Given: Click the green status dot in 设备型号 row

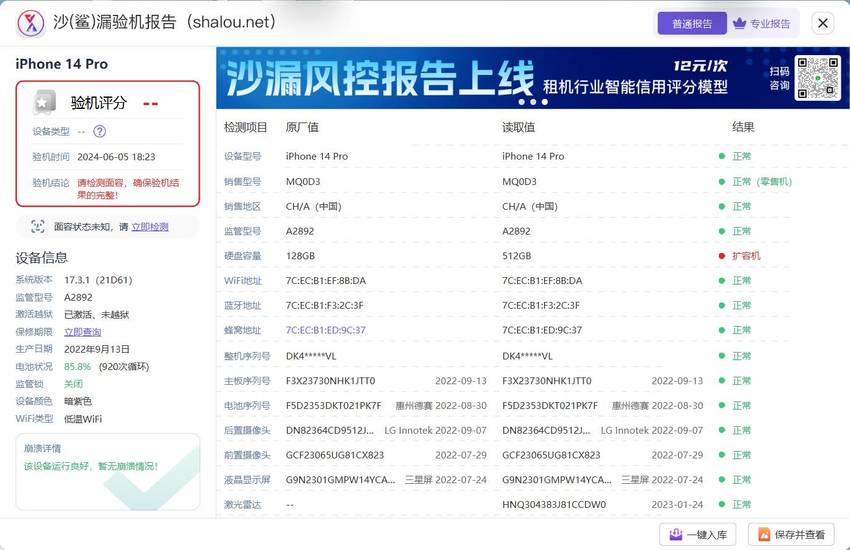Looking at the screenshot, I should pos(722,156).
